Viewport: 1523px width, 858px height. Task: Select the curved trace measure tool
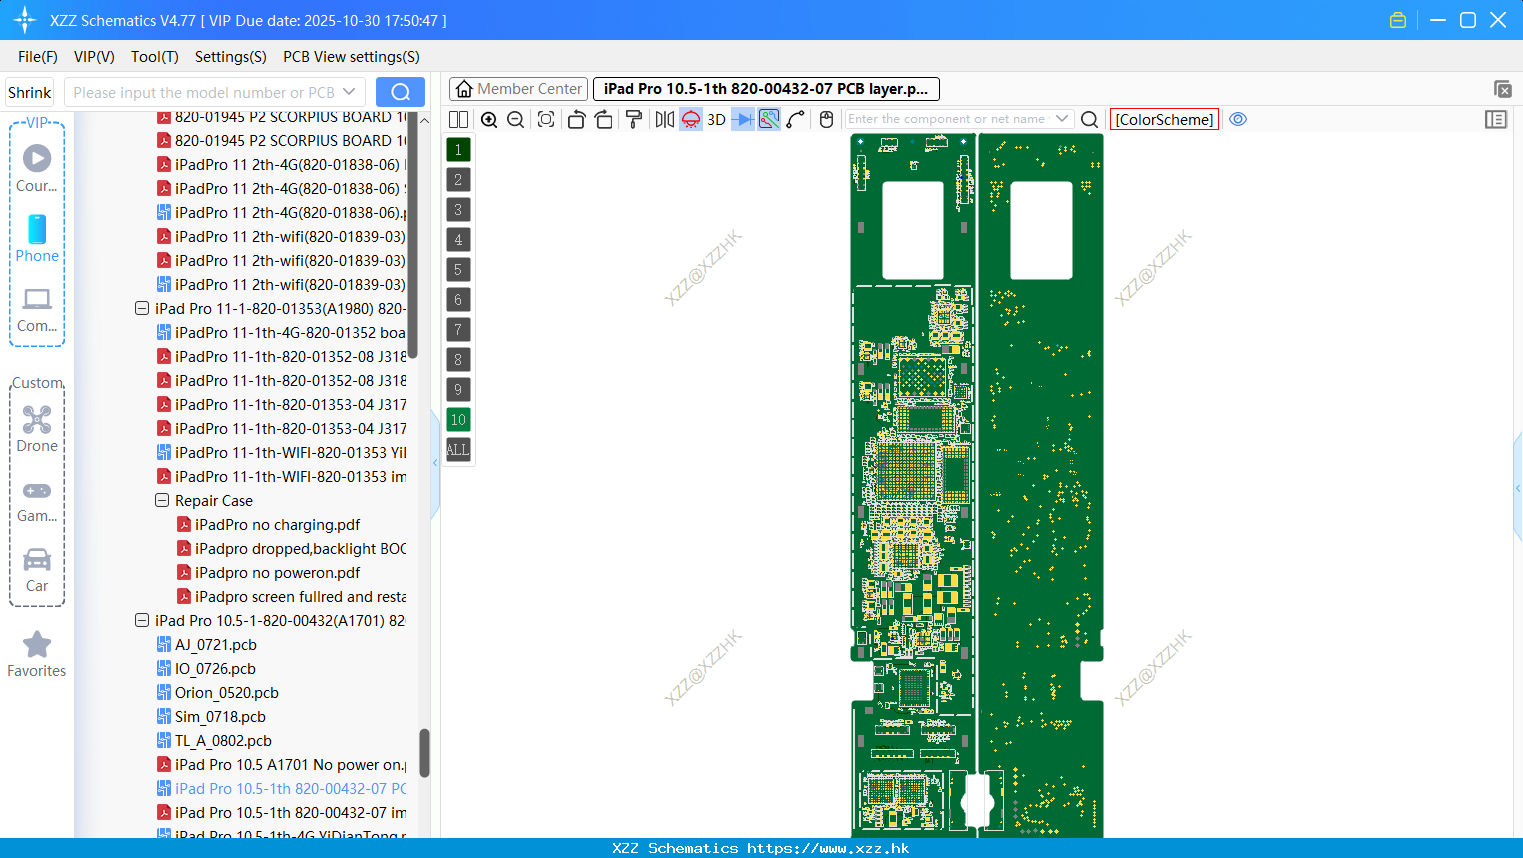click(x=796, y=119)
